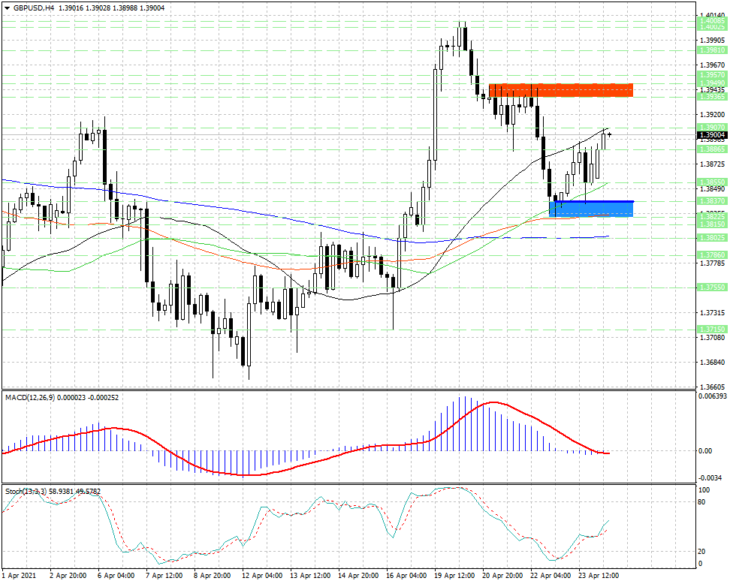This screenshot has width=730, height=584.
Task: Click the green 1.38865 price level label
Action: point(712,149)
